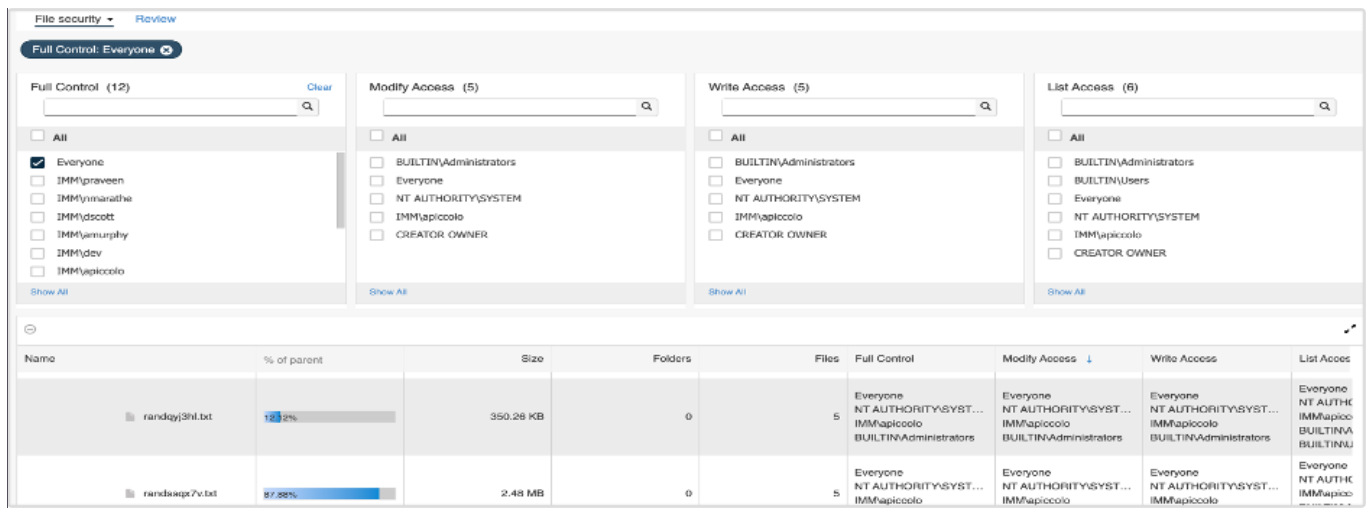
Task: Uncheck Everyone under Full Control
Action: 38,162
